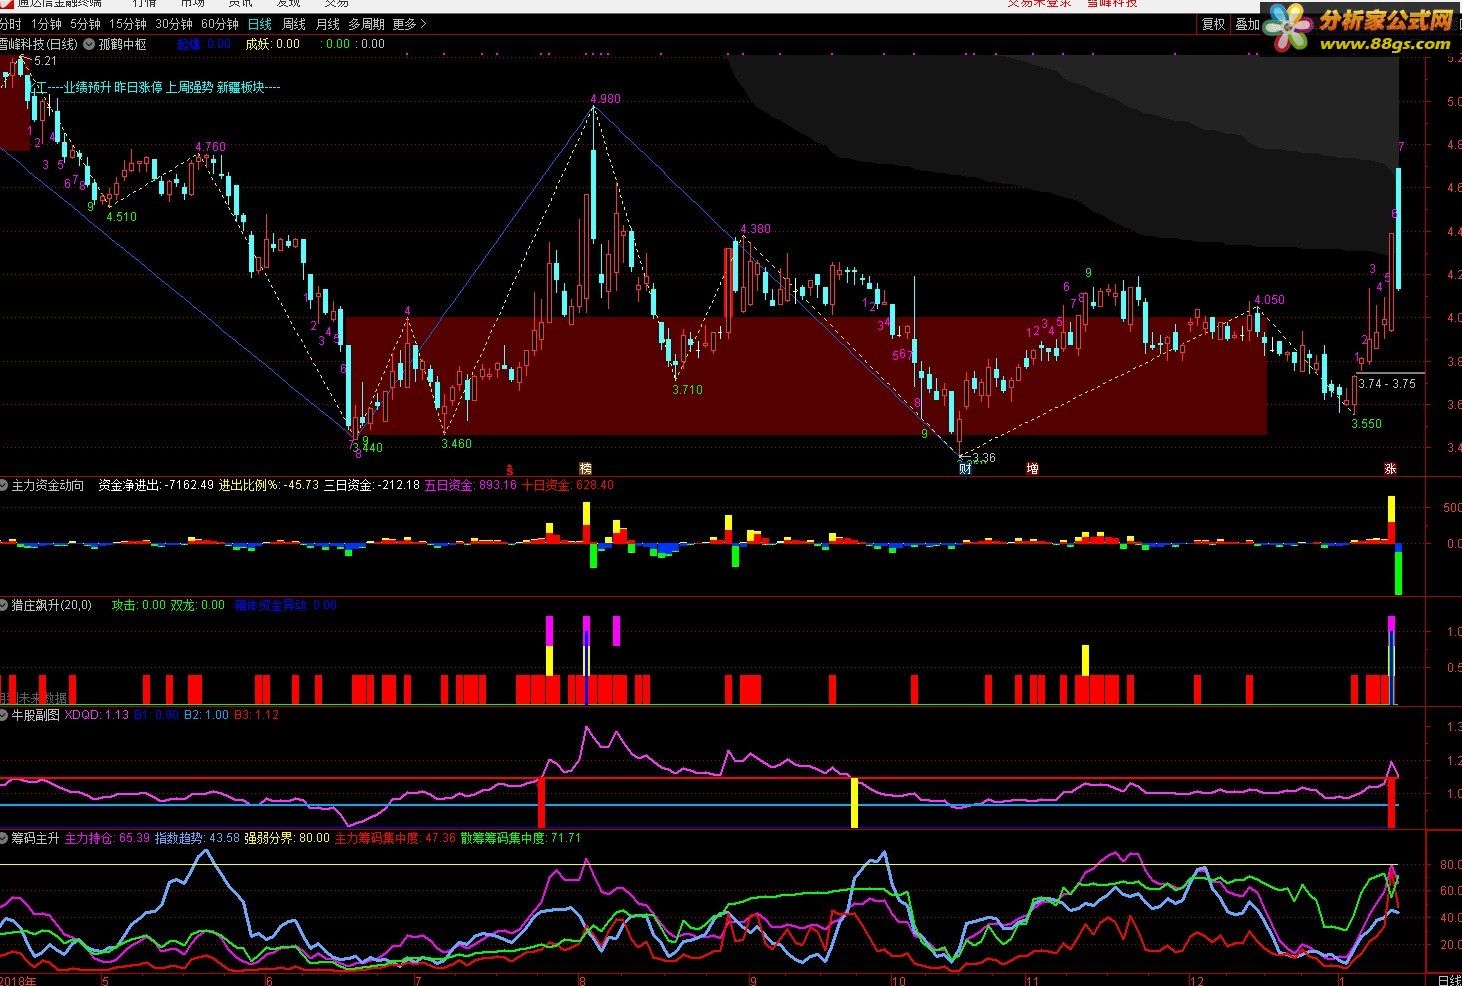
Task: Click the 3.710 price label
Action: [687, 390]
